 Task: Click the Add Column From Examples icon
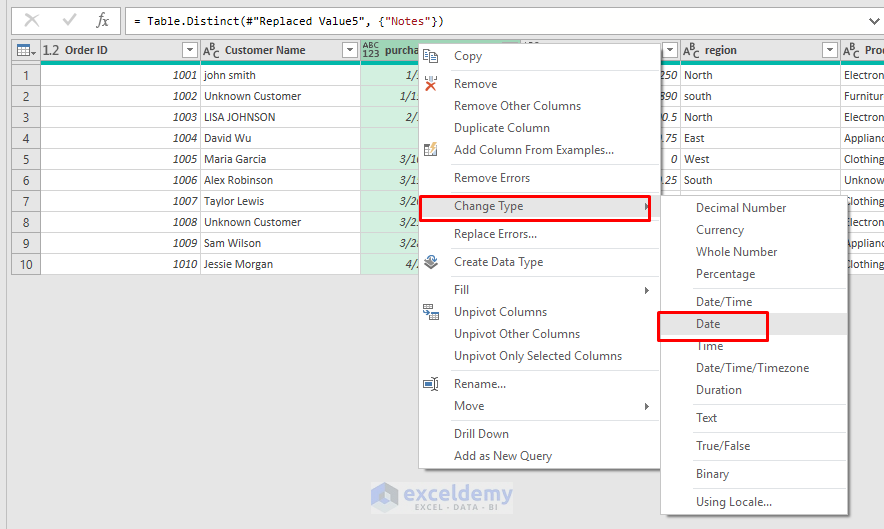click(431, 149)
